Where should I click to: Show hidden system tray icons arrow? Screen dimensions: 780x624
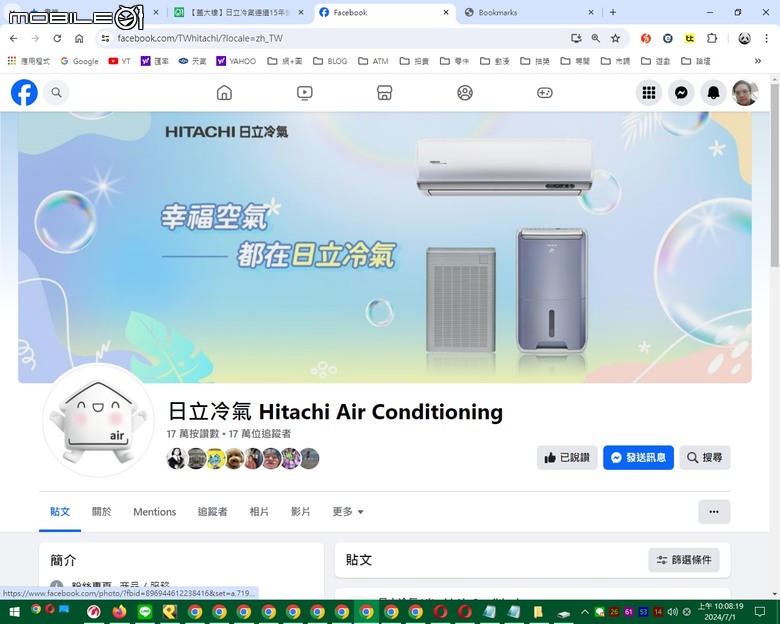585,612
